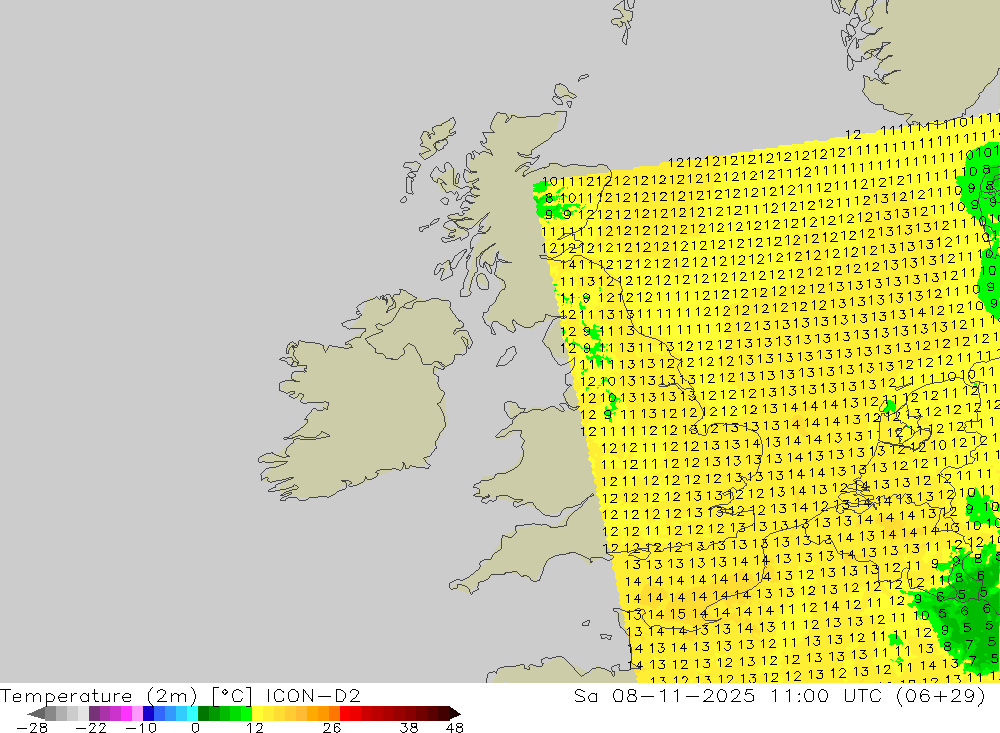Pick the light pink swatch in the legend

point(138,713)
